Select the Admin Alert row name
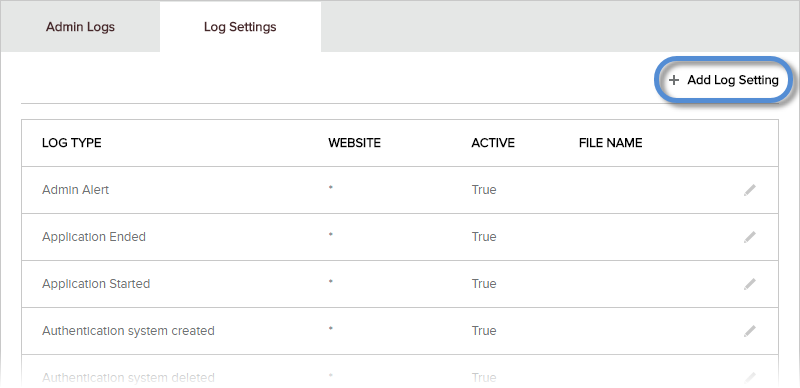 [x=76, y=190]
